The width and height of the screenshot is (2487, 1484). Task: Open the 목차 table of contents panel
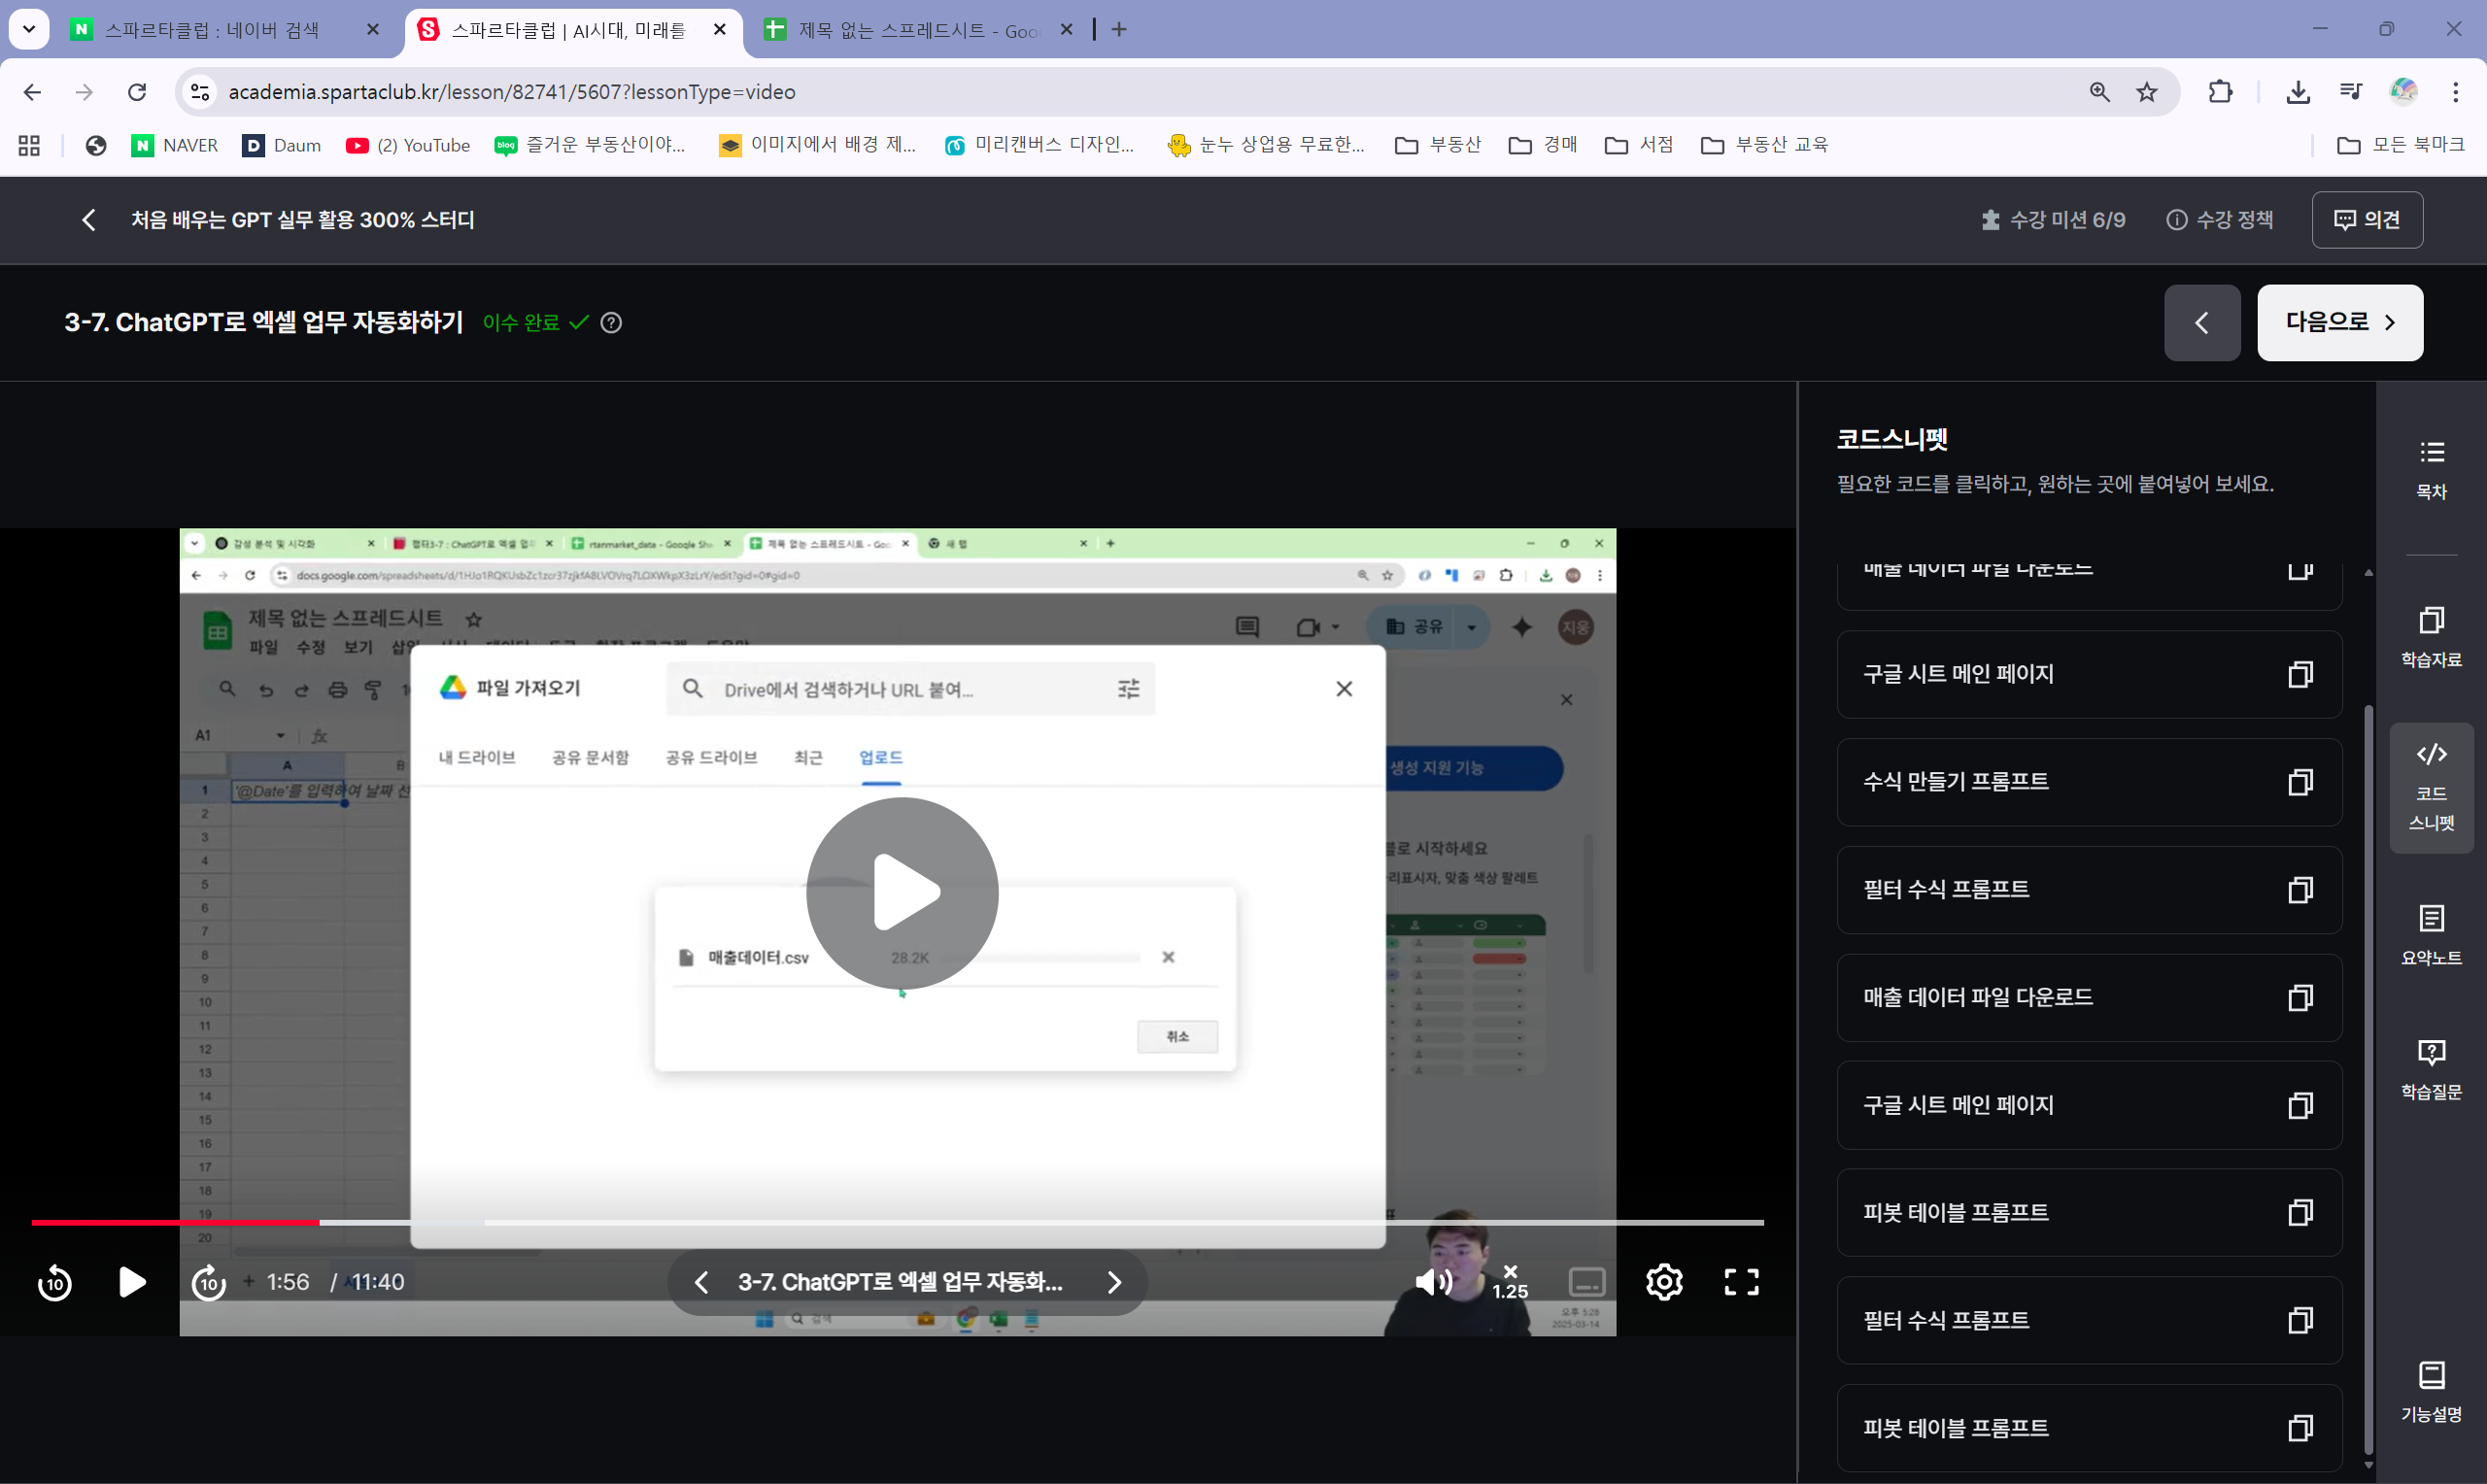point(2431,470)
